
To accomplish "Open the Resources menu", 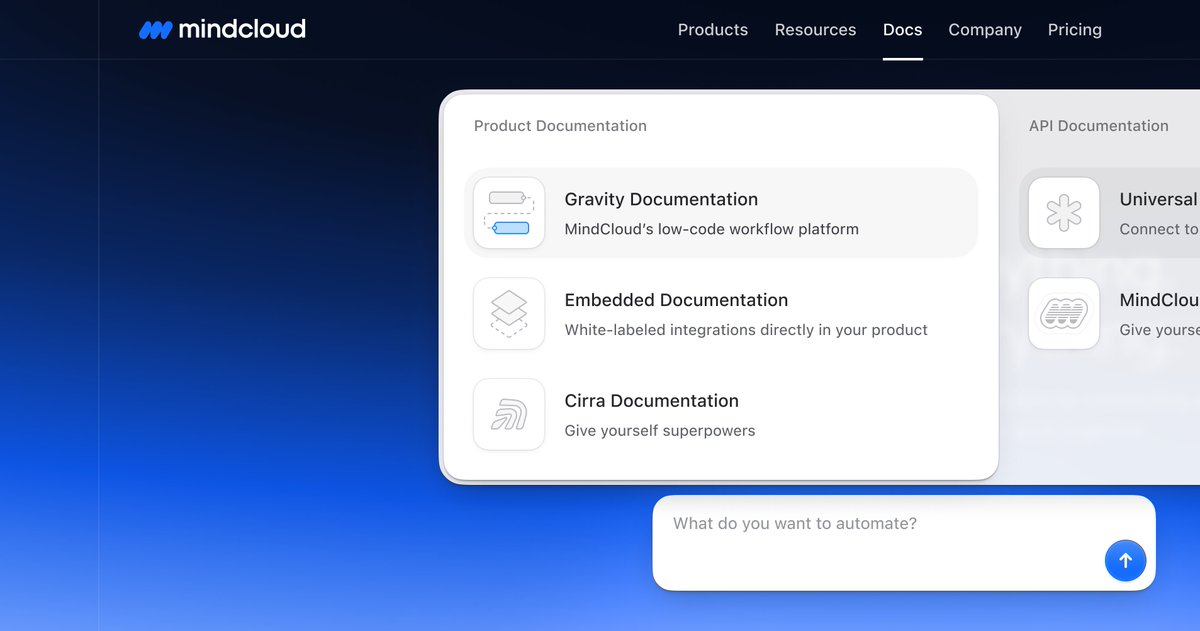I will 815,30.
